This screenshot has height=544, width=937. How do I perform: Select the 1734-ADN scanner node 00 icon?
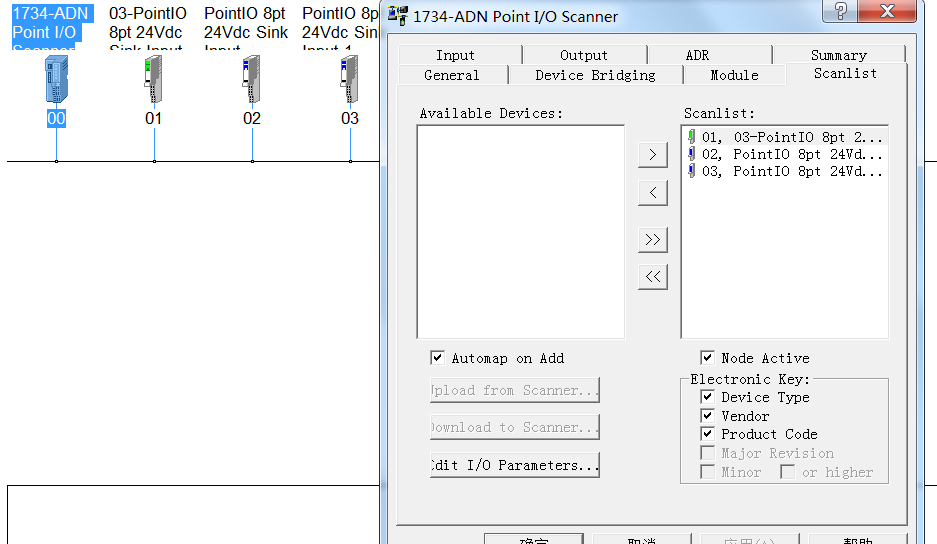pos(56,80)
